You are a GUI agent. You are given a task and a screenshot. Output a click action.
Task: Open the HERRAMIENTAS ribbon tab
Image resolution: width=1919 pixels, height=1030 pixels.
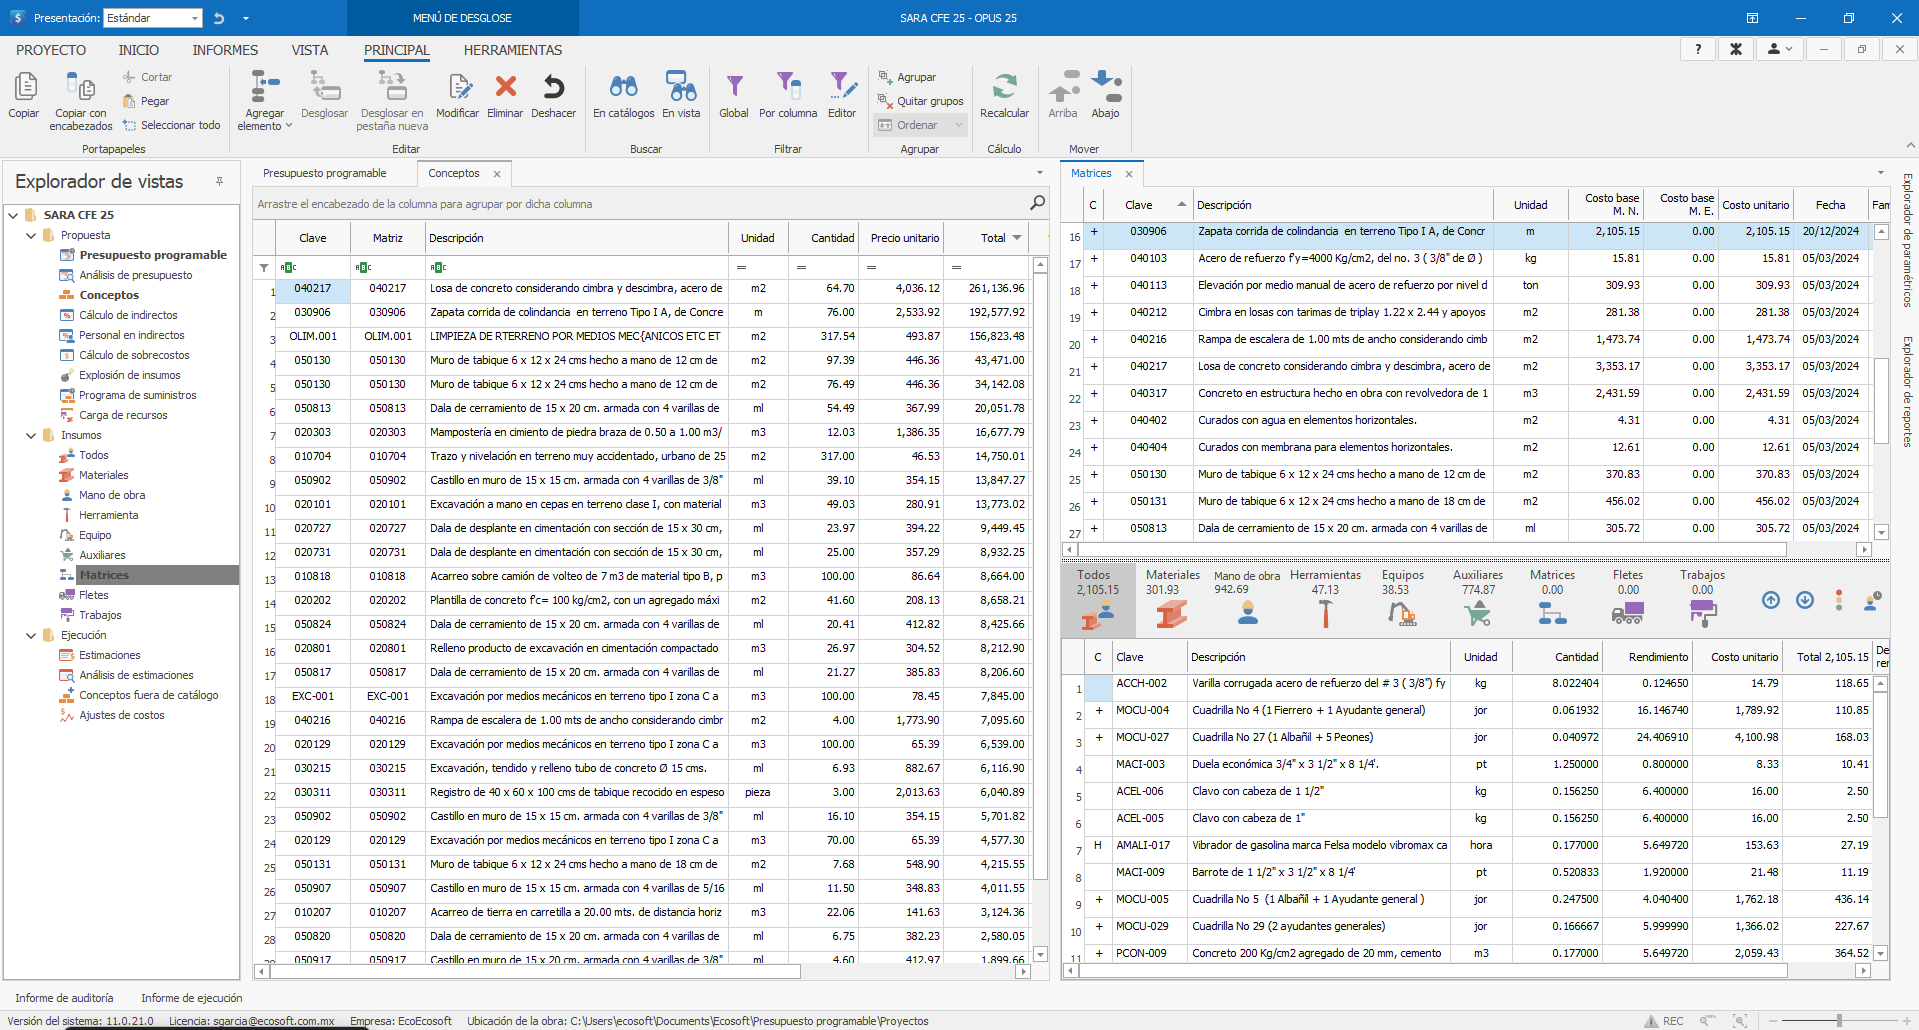click(513, 50)
